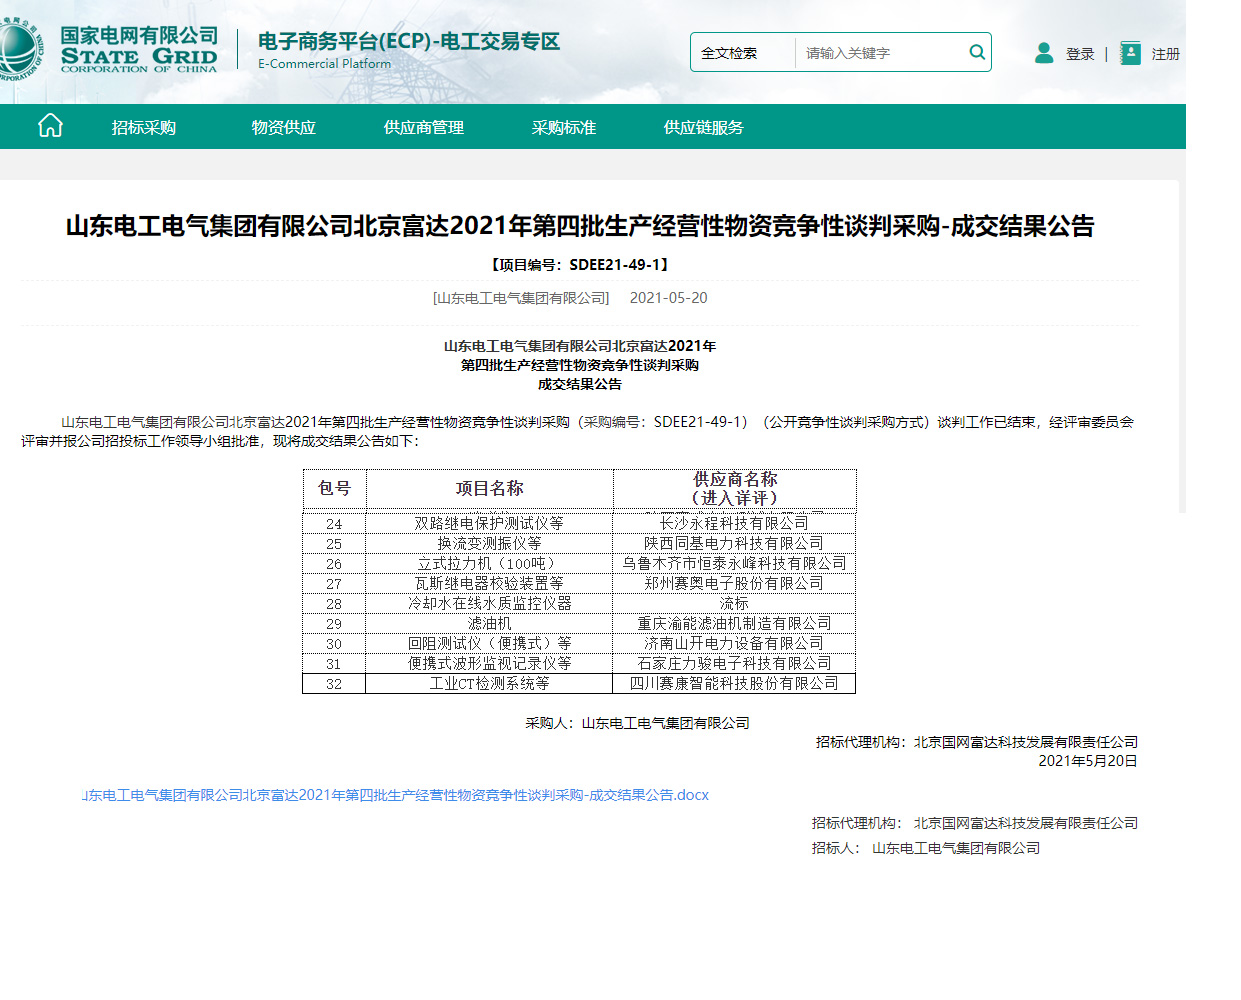
Task: Open the 供应链服务 menu
Action: [701, 126]
